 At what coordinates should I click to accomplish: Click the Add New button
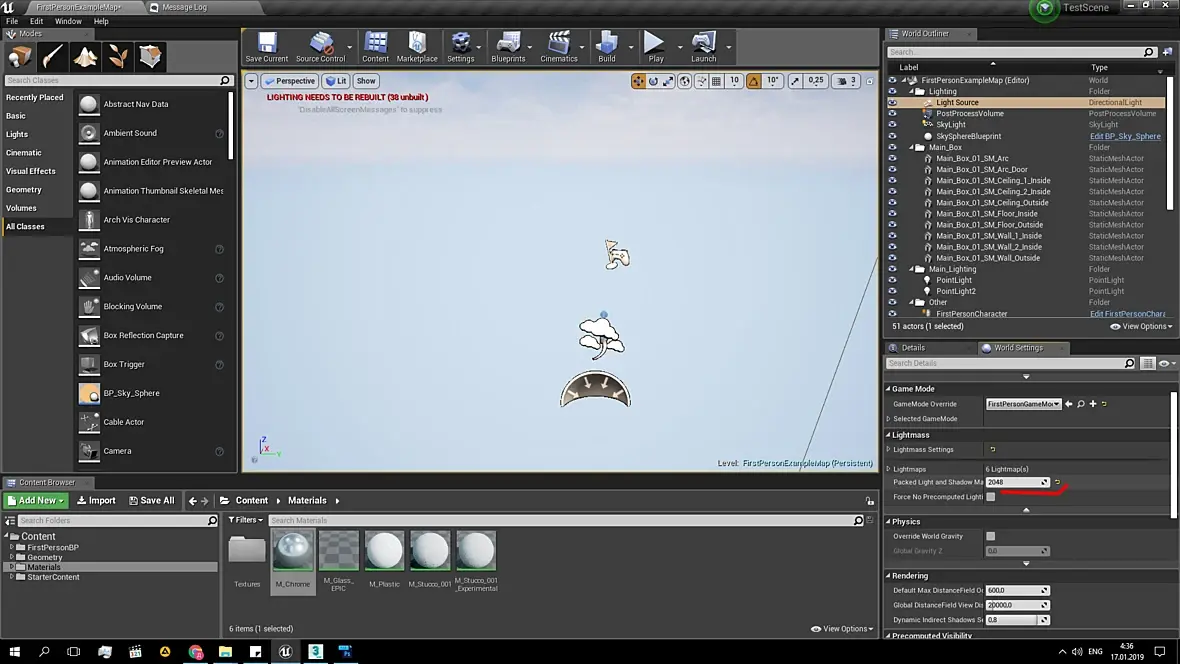36,501
